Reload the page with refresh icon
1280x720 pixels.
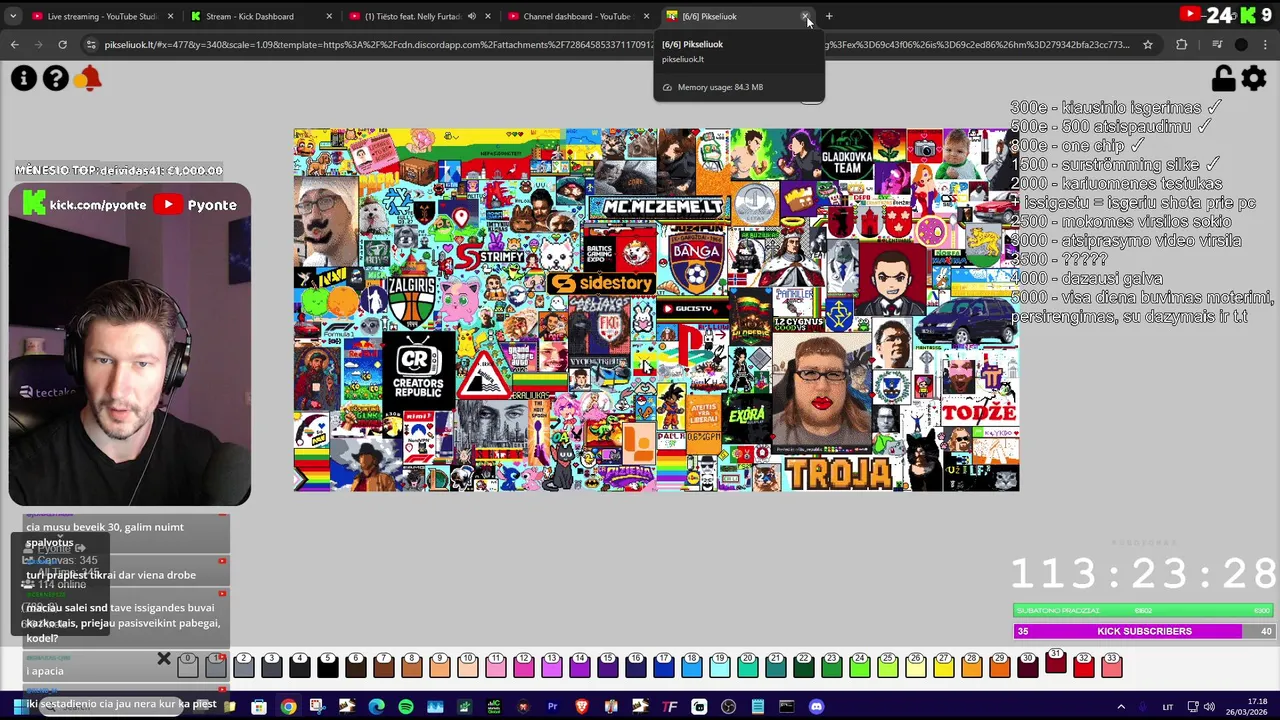(x=62, y=44)
